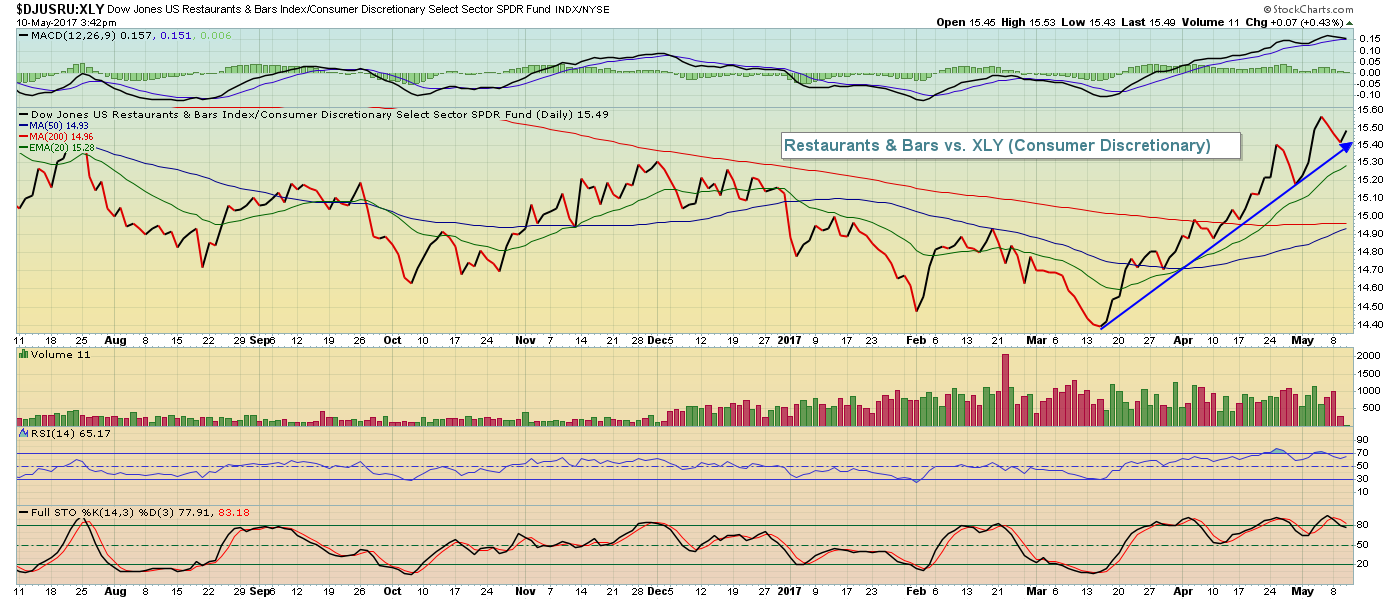Click the green EMA(20) legend swatch
This screenshot has height=600, width=1400.
[x=24, y=149]
